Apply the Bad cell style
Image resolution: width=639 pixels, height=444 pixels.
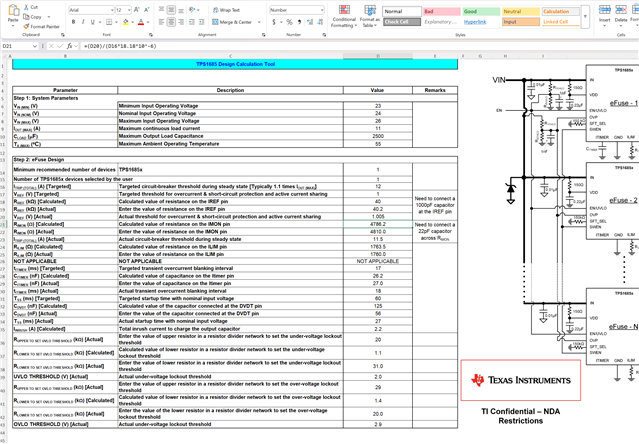441,11
